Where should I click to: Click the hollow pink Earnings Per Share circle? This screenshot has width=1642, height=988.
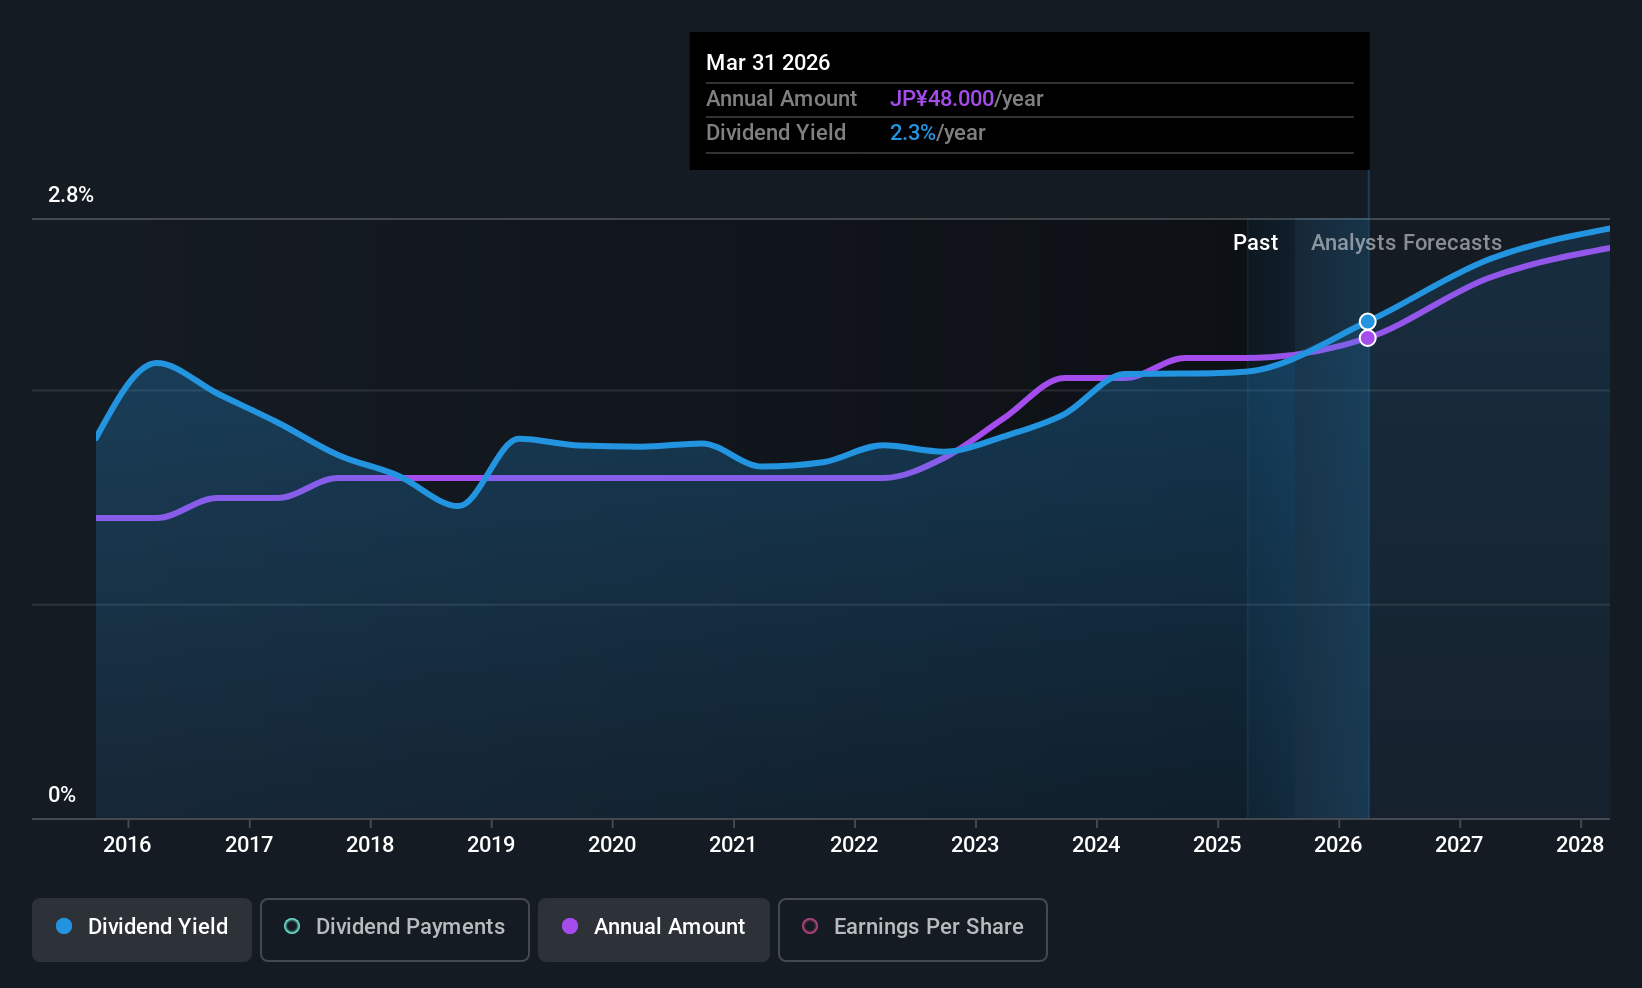[x=810, y=926]
